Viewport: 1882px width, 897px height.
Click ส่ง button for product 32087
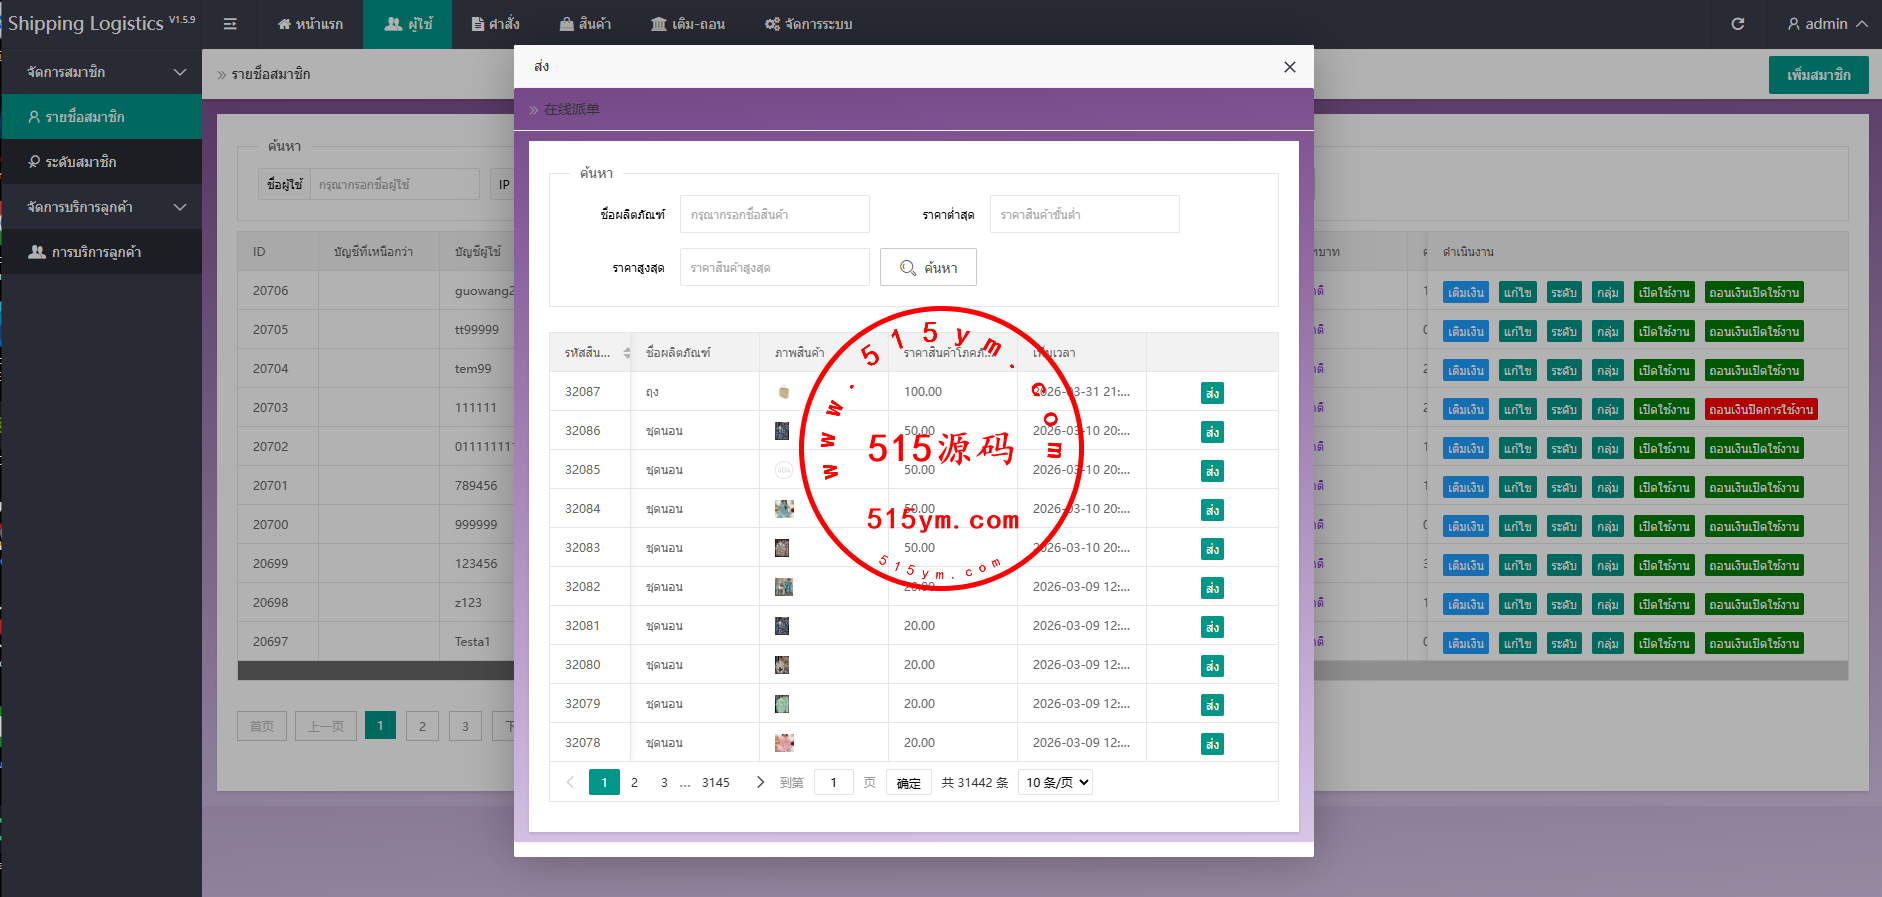click(1212, 393)
